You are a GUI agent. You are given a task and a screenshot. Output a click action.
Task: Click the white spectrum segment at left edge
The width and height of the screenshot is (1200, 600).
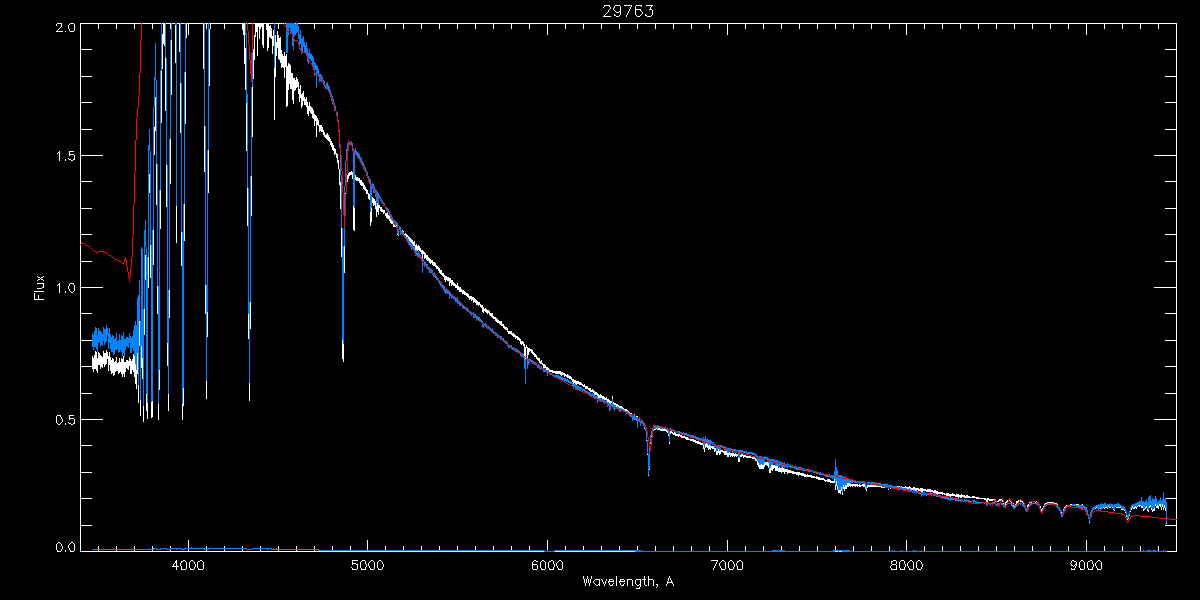click(112, 366)
